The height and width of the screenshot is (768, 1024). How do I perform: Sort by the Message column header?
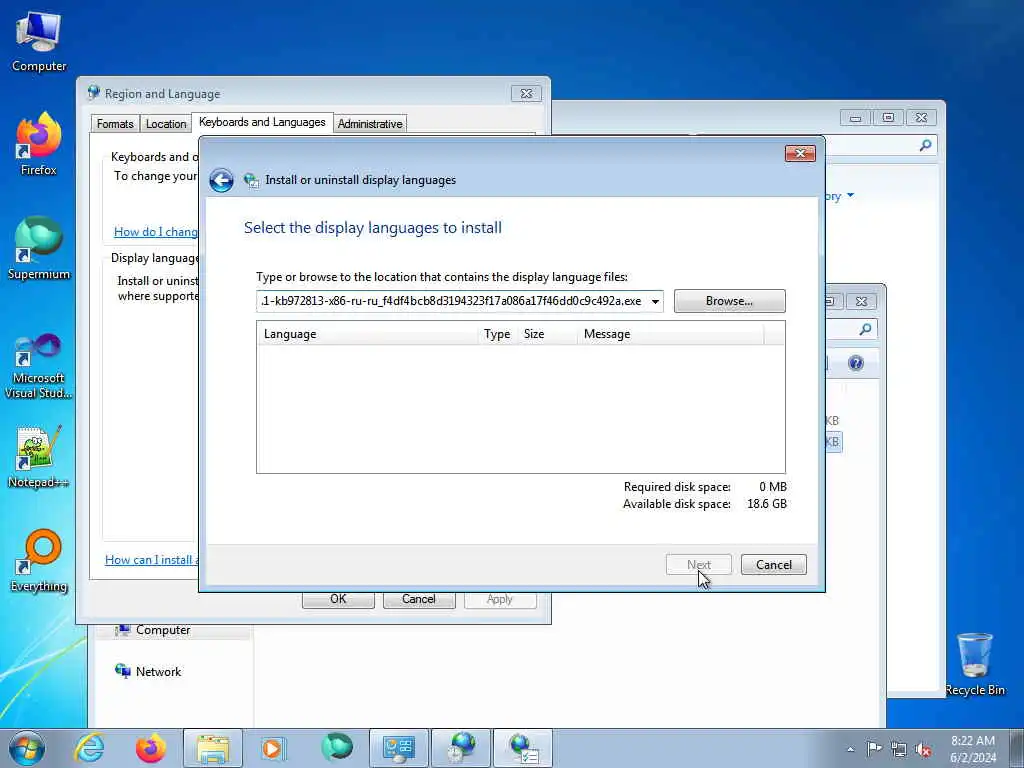tap(671, 334)
